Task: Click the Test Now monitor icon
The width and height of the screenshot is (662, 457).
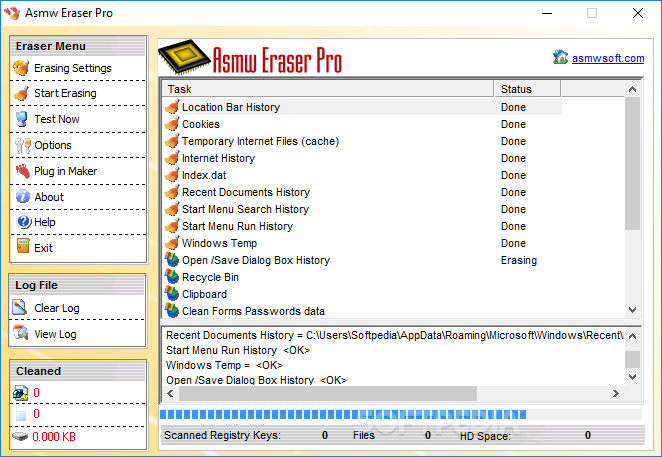Action: (22, 119)
